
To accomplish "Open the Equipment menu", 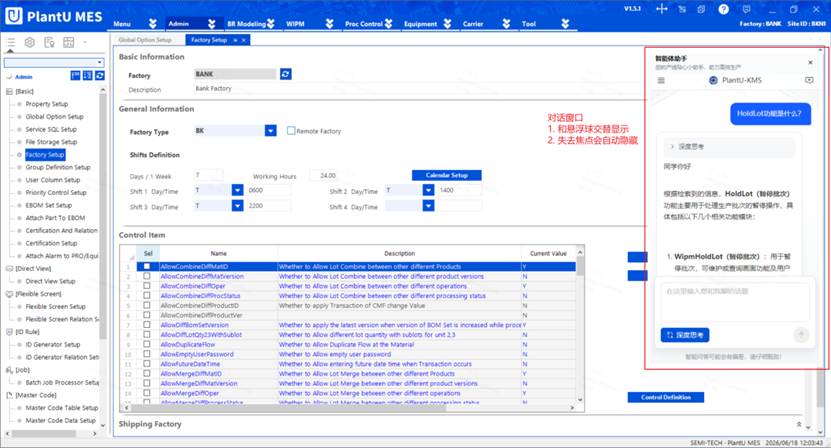I will [427, 23].
